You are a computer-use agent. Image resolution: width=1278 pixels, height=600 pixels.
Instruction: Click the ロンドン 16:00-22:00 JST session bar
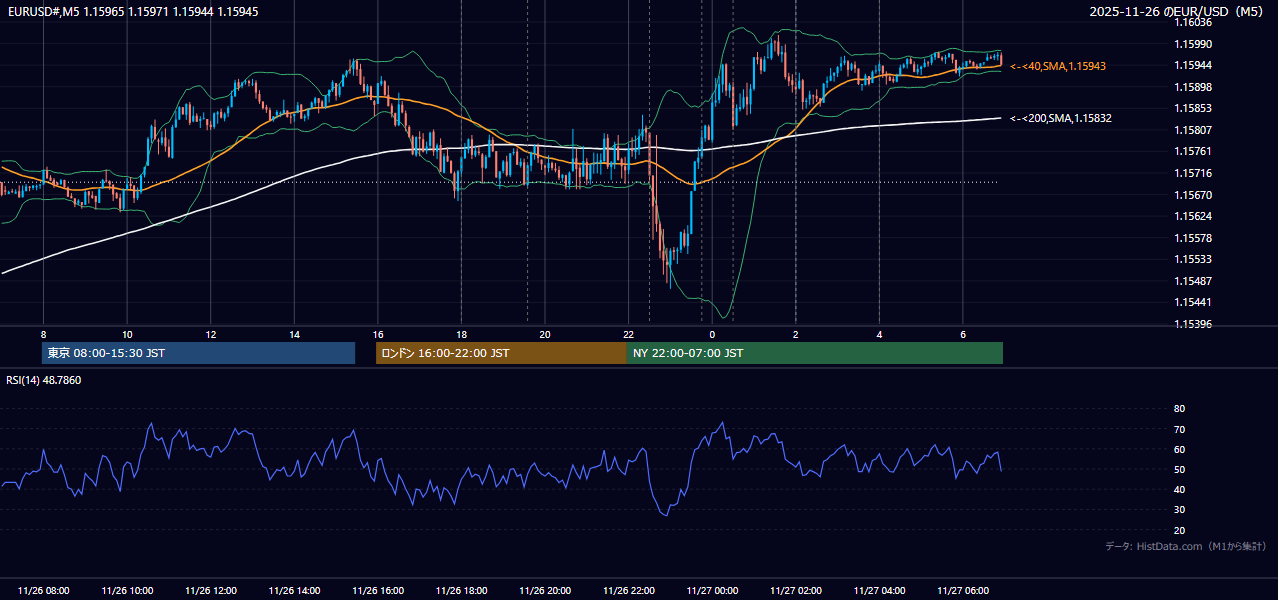[501, 353]
